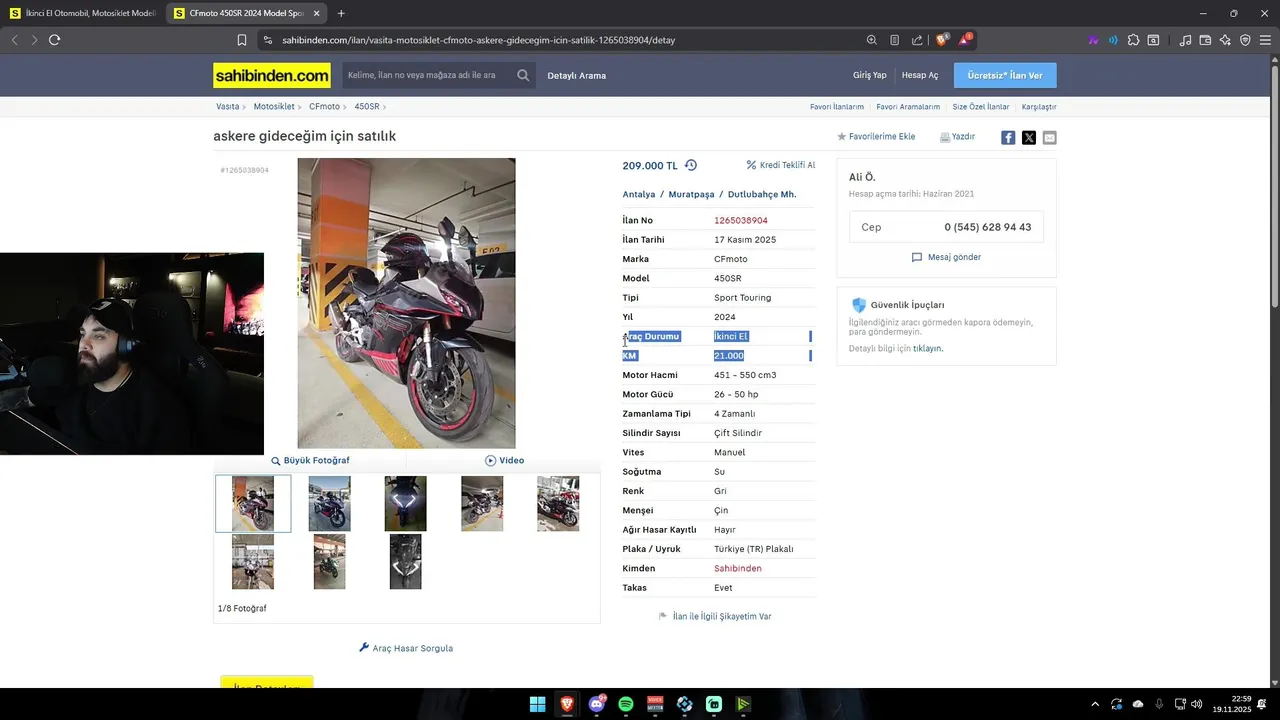Open Spotify from the taskbar
1280x720 pixels.
626,704
